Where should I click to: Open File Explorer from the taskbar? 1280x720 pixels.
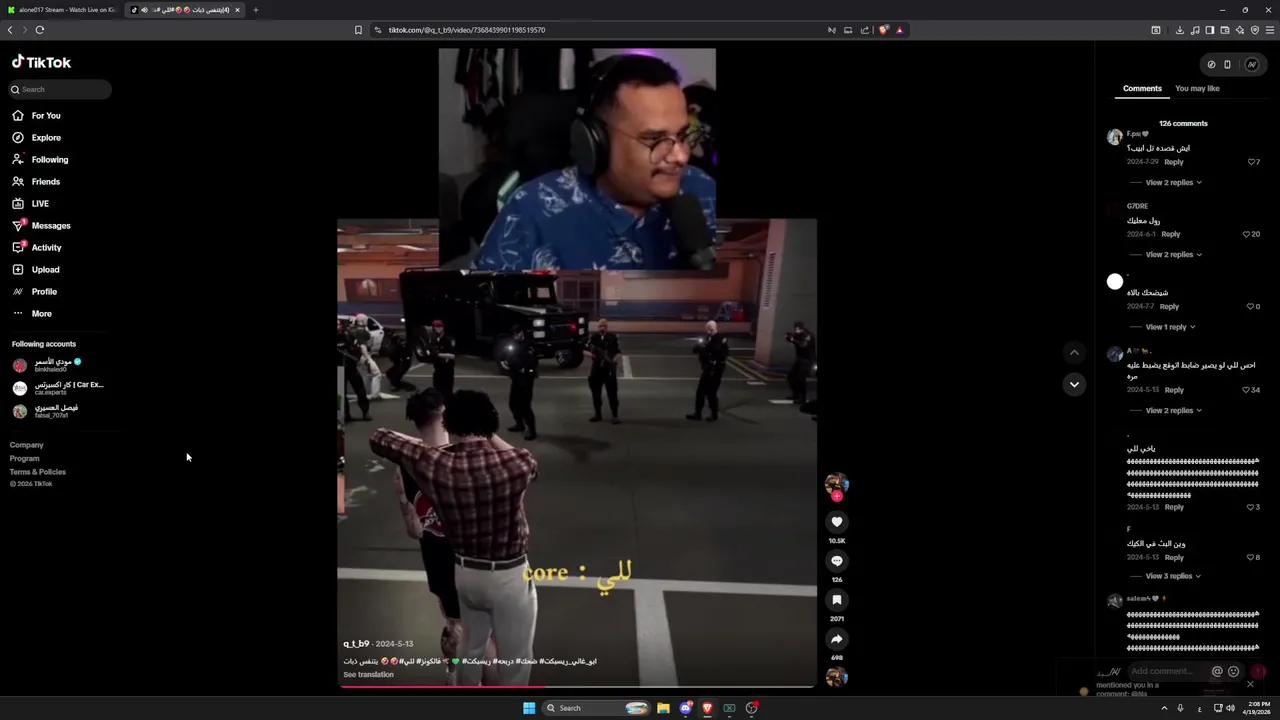click(x=663, y=708)
